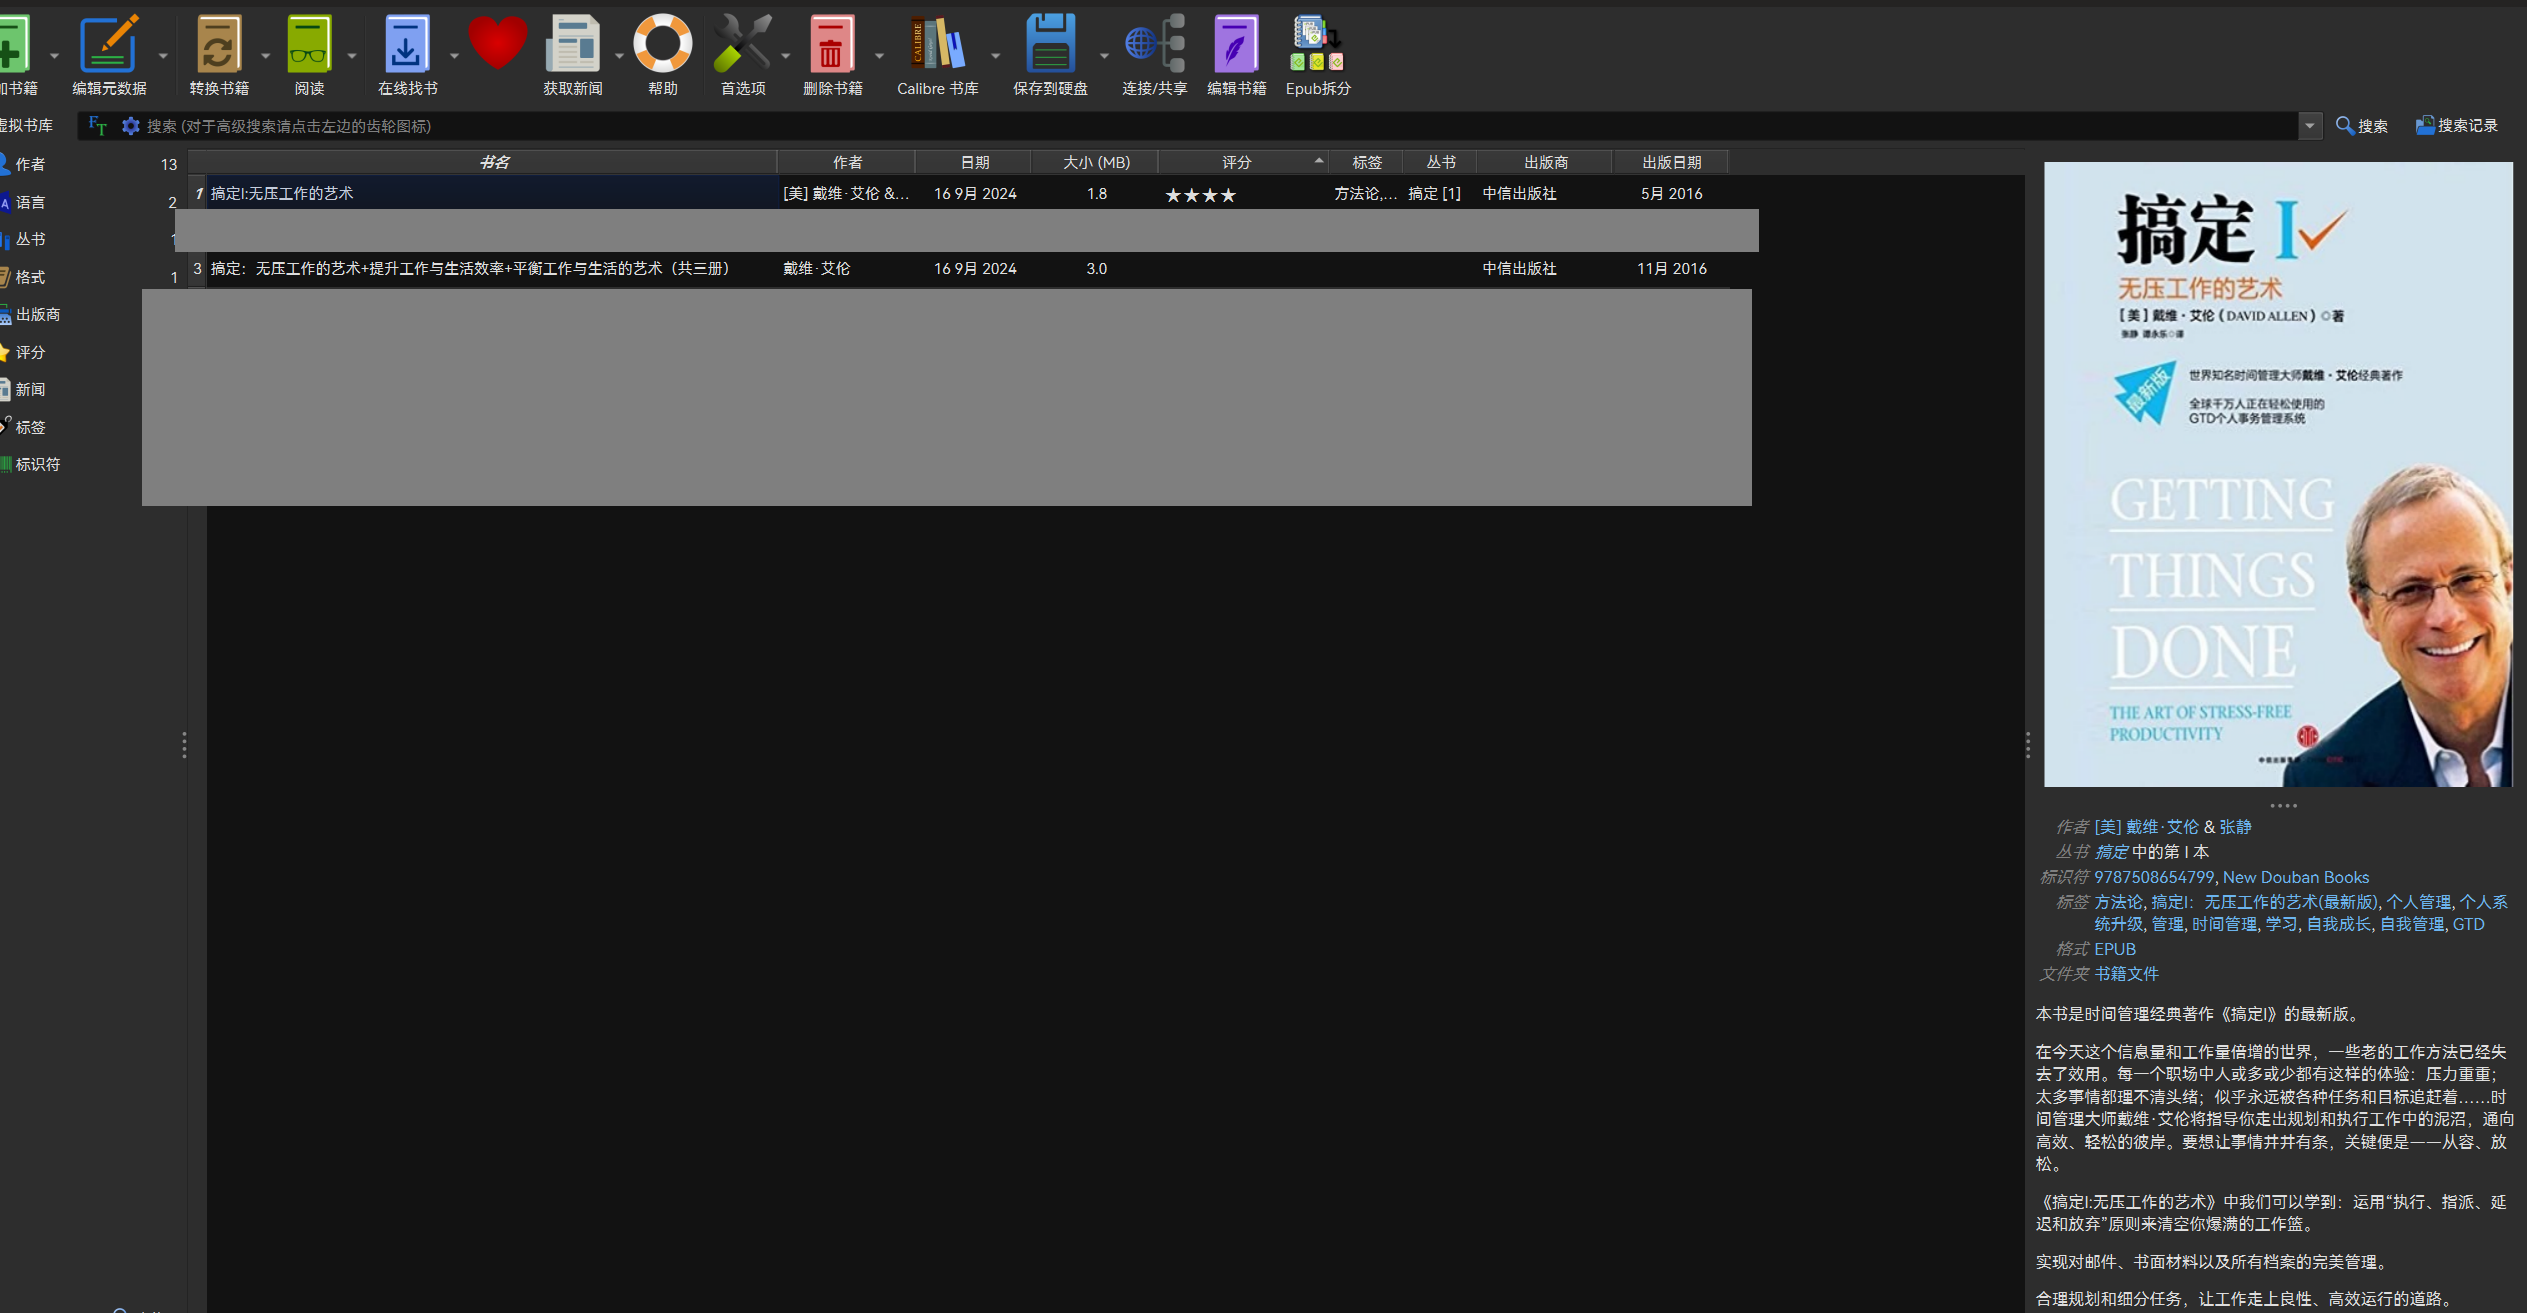Click the 搜索记录 saved searches button
This screenshot has height=1313, width=2527.
2456,126
